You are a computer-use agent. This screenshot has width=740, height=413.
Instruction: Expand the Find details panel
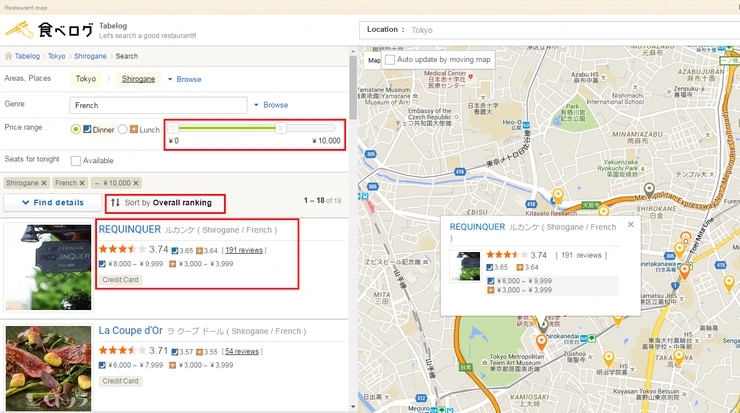click(x=53, y=202)
